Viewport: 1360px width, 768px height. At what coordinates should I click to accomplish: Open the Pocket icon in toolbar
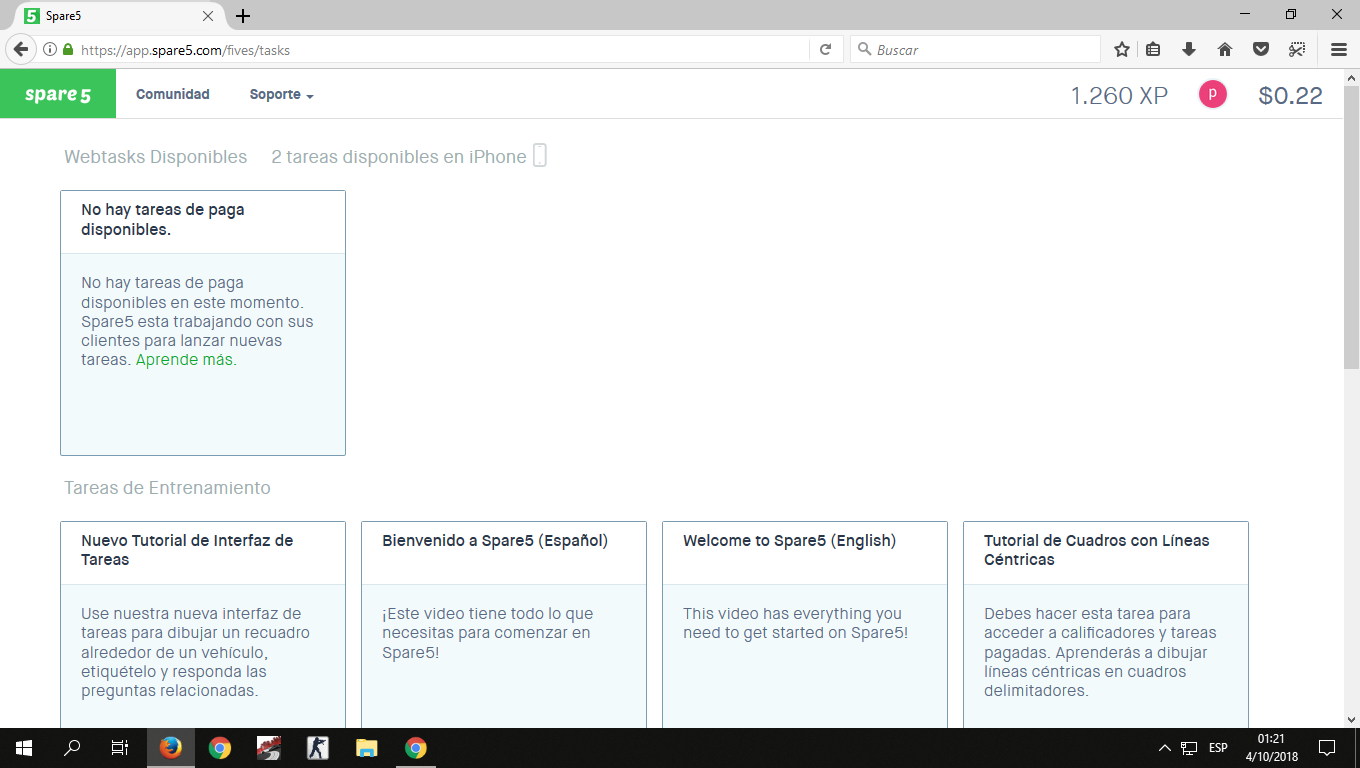point(1261,49)
